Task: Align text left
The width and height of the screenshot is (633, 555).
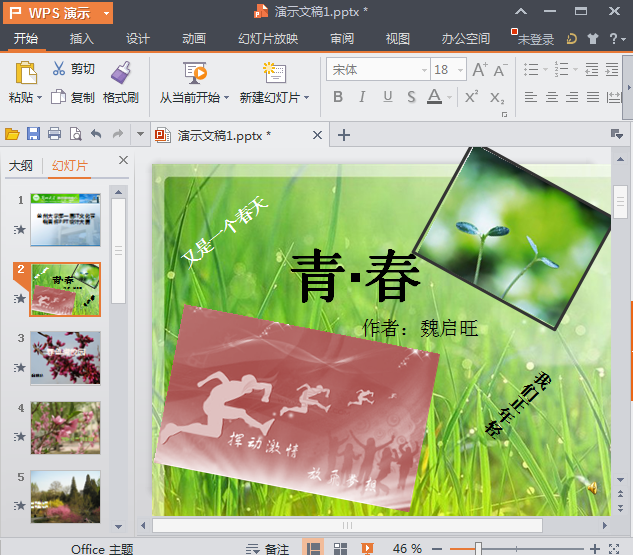Action: [530, 97]
